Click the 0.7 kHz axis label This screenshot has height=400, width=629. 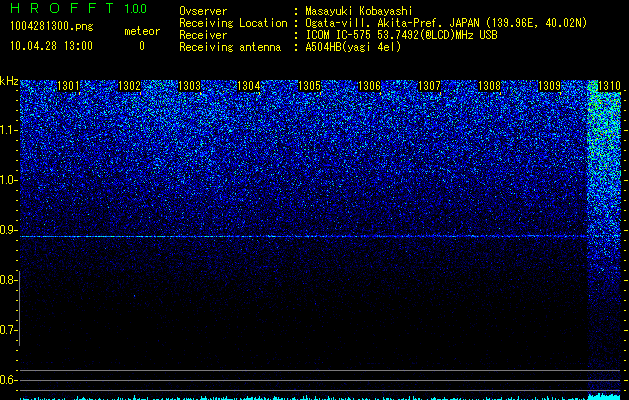(9, 330)
